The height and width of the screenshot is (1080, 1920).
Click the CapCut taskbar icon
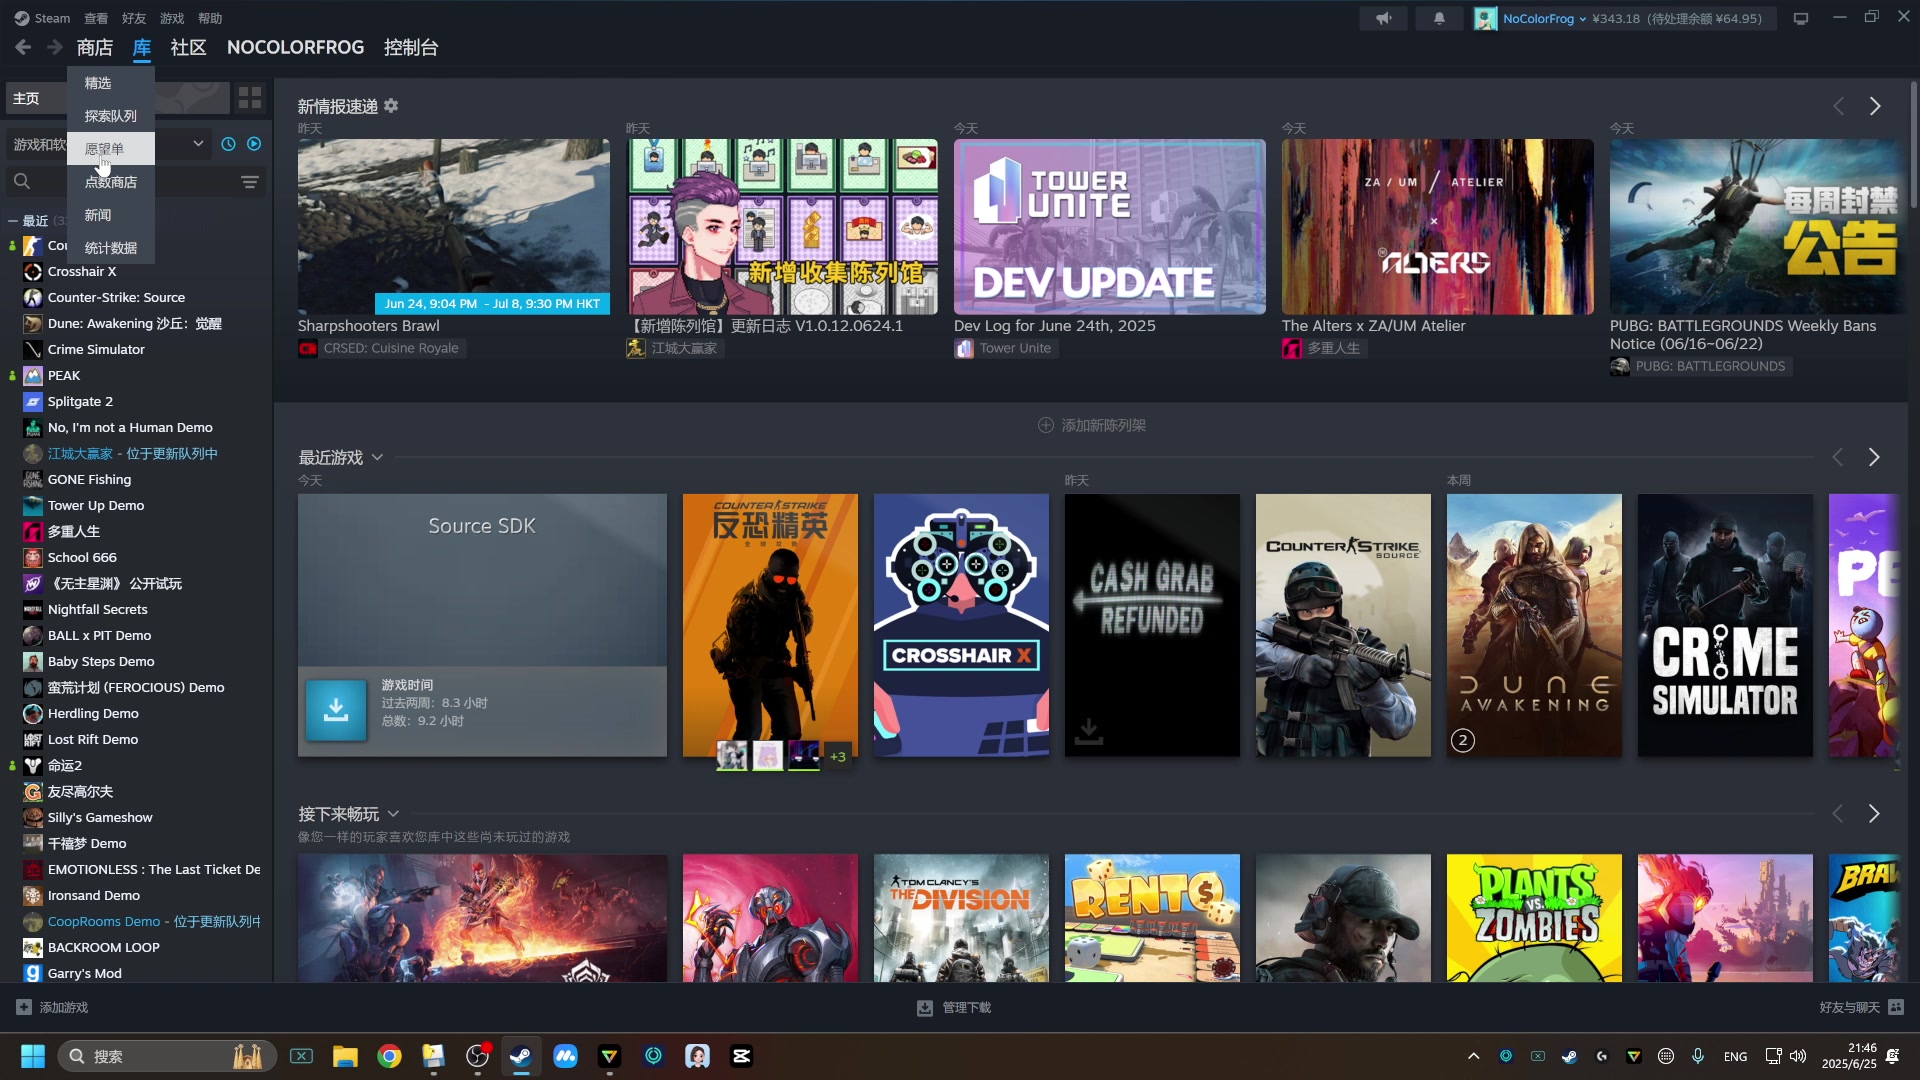tap(741, 1056)
